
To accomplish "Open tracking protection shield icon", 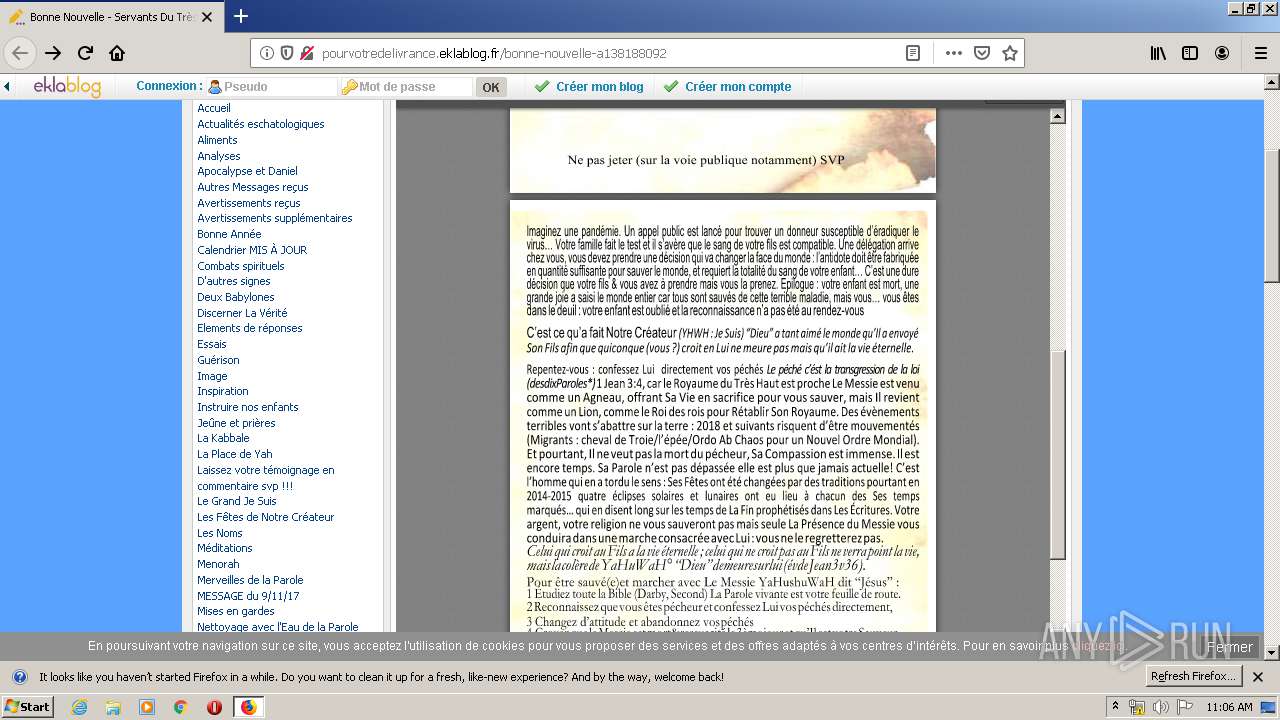I will [x=287, y=53].
